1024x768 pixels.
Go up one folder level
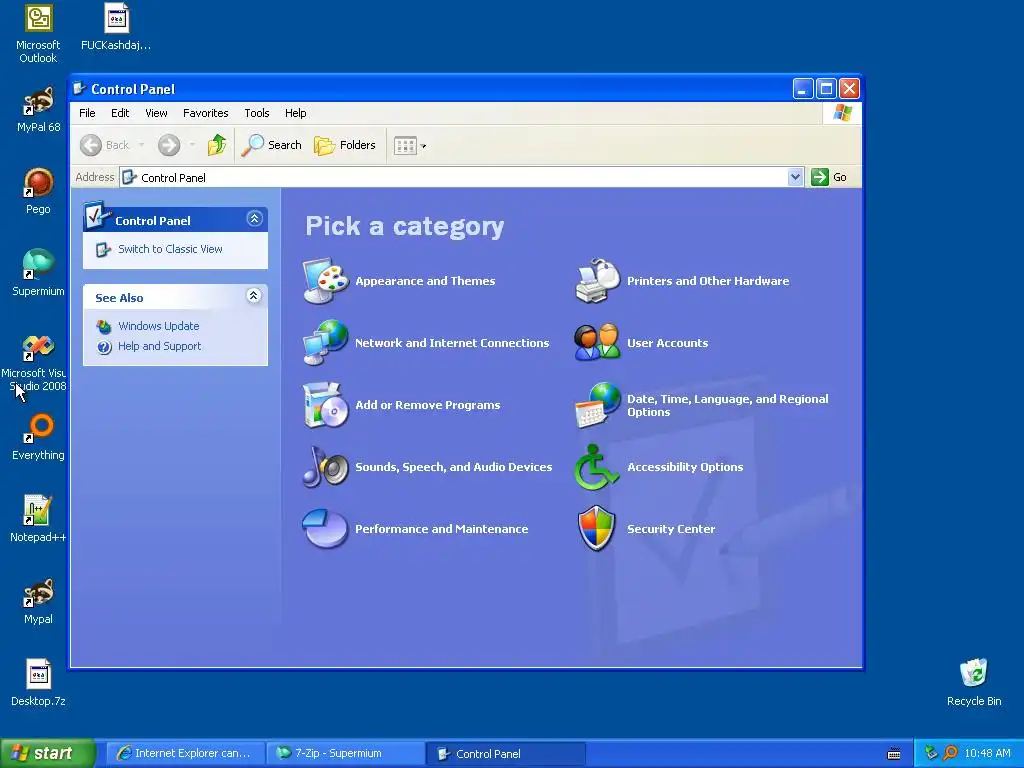[x=217, y=145]
